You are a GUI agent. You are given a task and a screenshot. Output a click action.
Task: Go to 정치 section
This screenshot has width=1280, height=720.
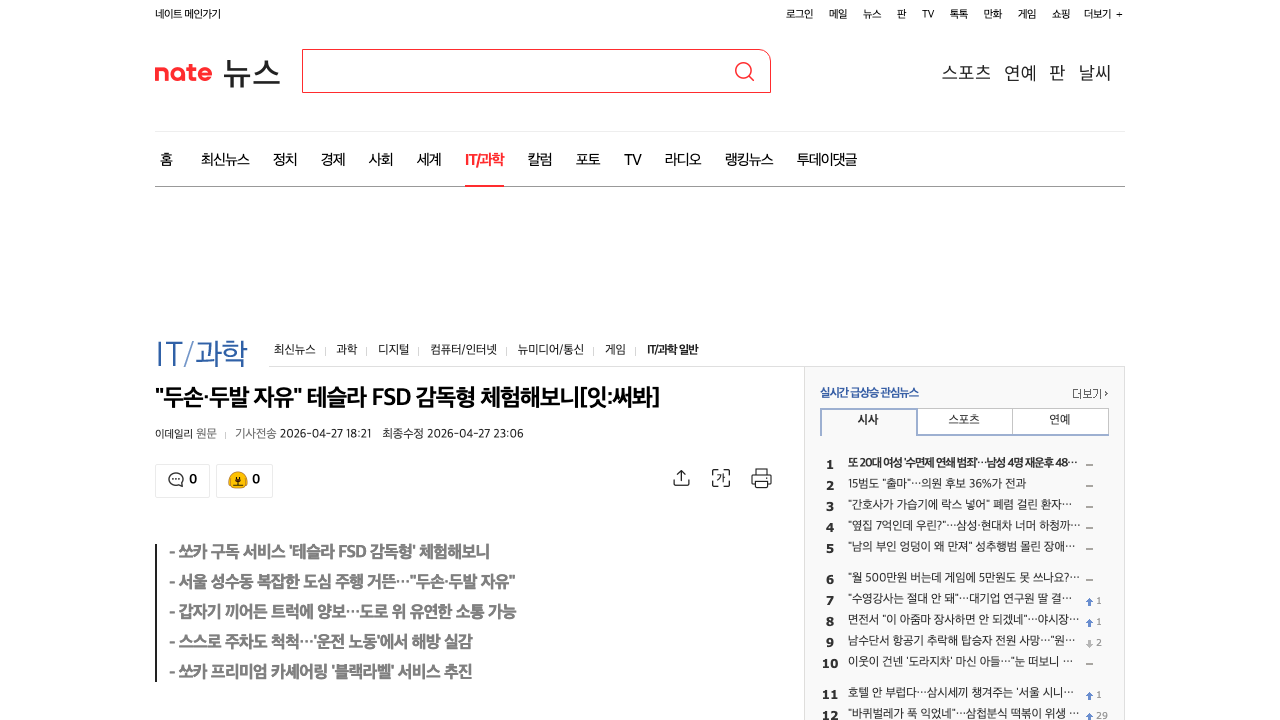(285, 159)
